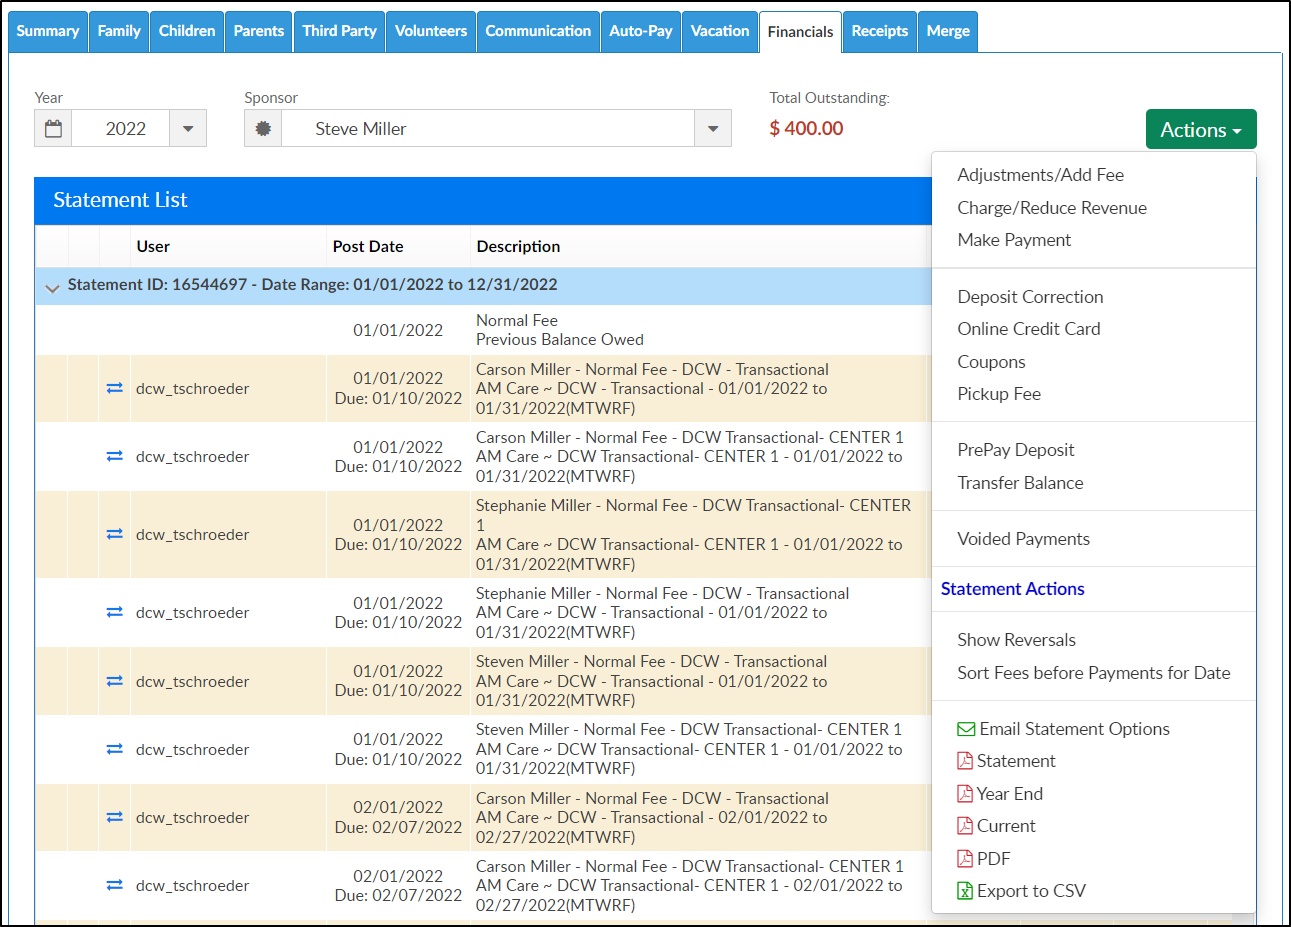The width and height of the screenshot is (1291, 927).
Task: Click transfer icon for Carson Miller DCW - Transactional 01/01/2022 row
Action: [115, 388]
